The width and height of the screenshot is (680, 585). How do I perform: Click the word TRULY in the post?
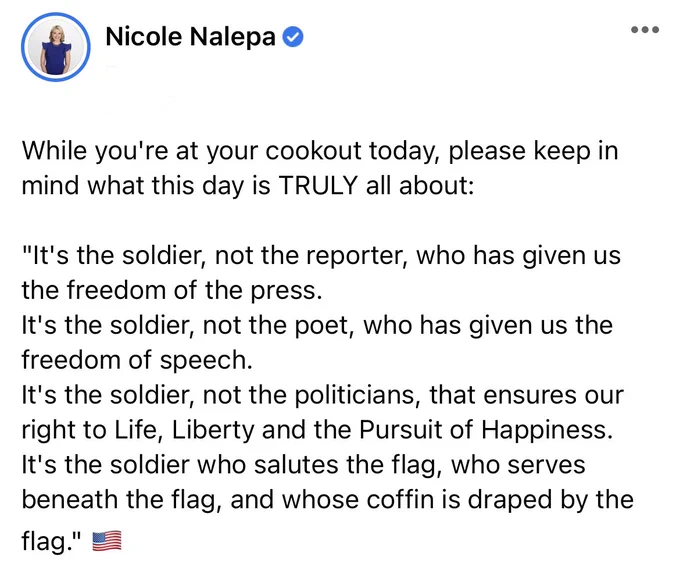(318, 186)
